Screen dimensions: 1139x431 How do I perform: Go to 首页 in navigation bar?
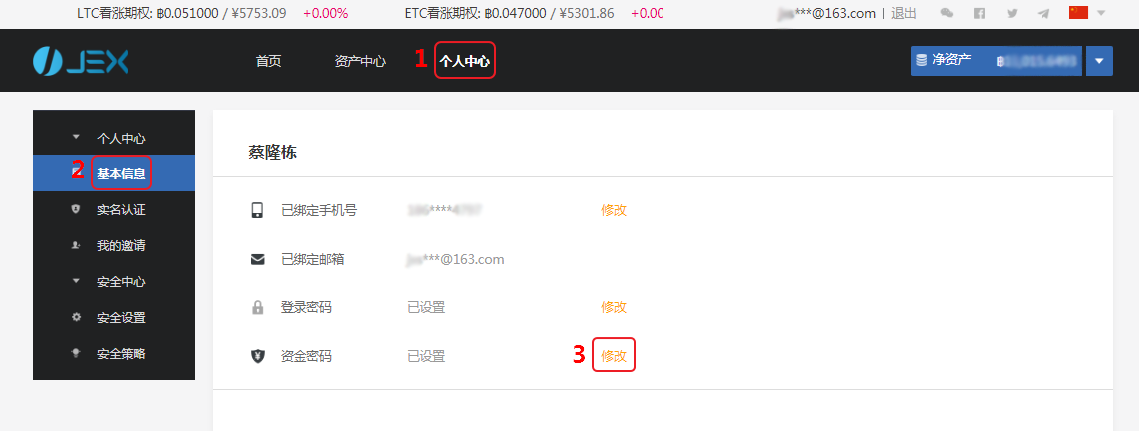[268, 61]
